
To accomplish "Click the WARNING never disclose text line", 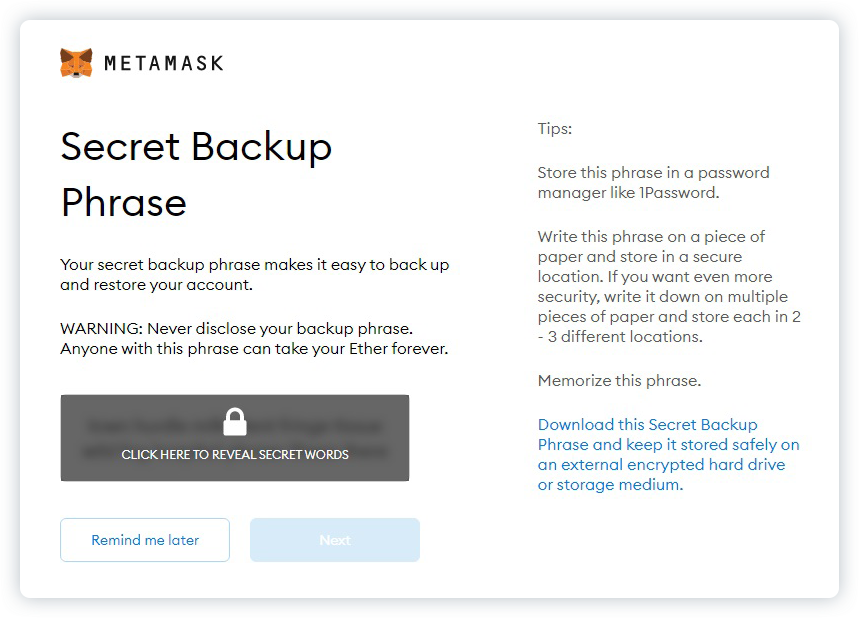I will tap(237, 329).
